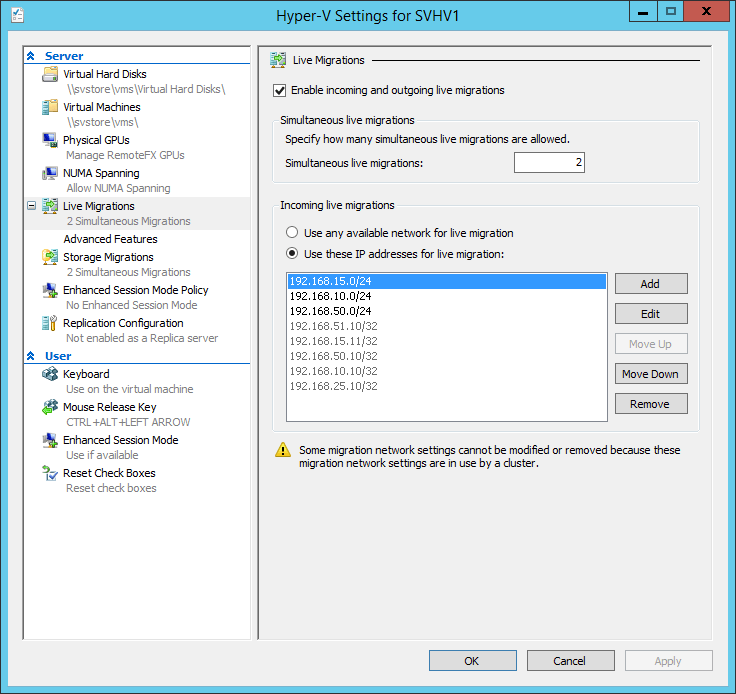This screenshot has width=736, height=694.
Task: Select 192.168.51.10/32 in the IP list
Action: (x=446, y=326)
